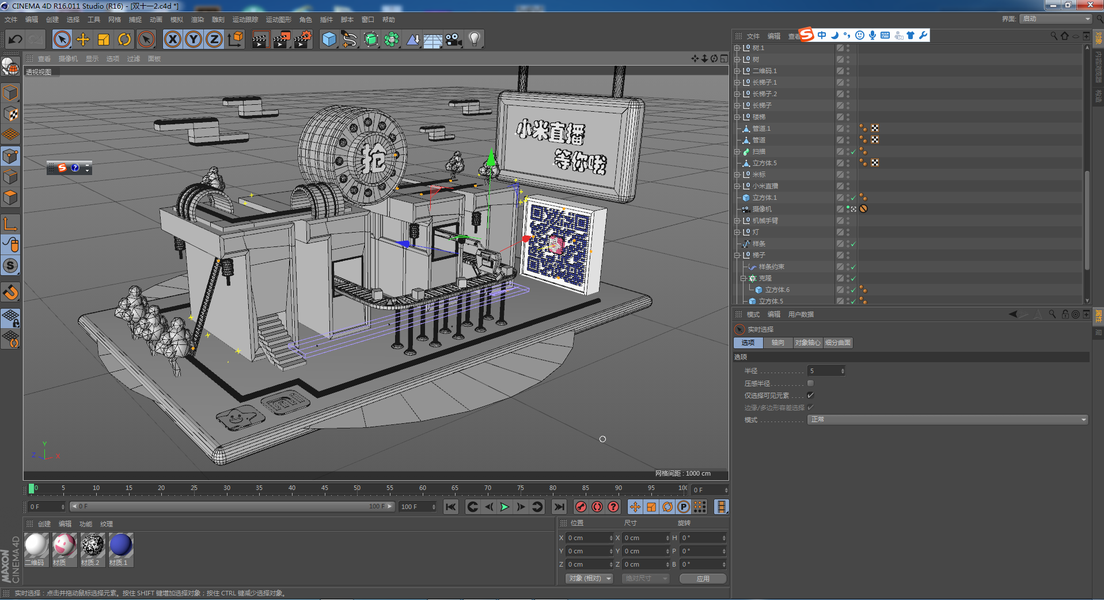The width and height of the screenshot is (1104, 600).
Task: Click the light bulb icon
Action: 475,39
